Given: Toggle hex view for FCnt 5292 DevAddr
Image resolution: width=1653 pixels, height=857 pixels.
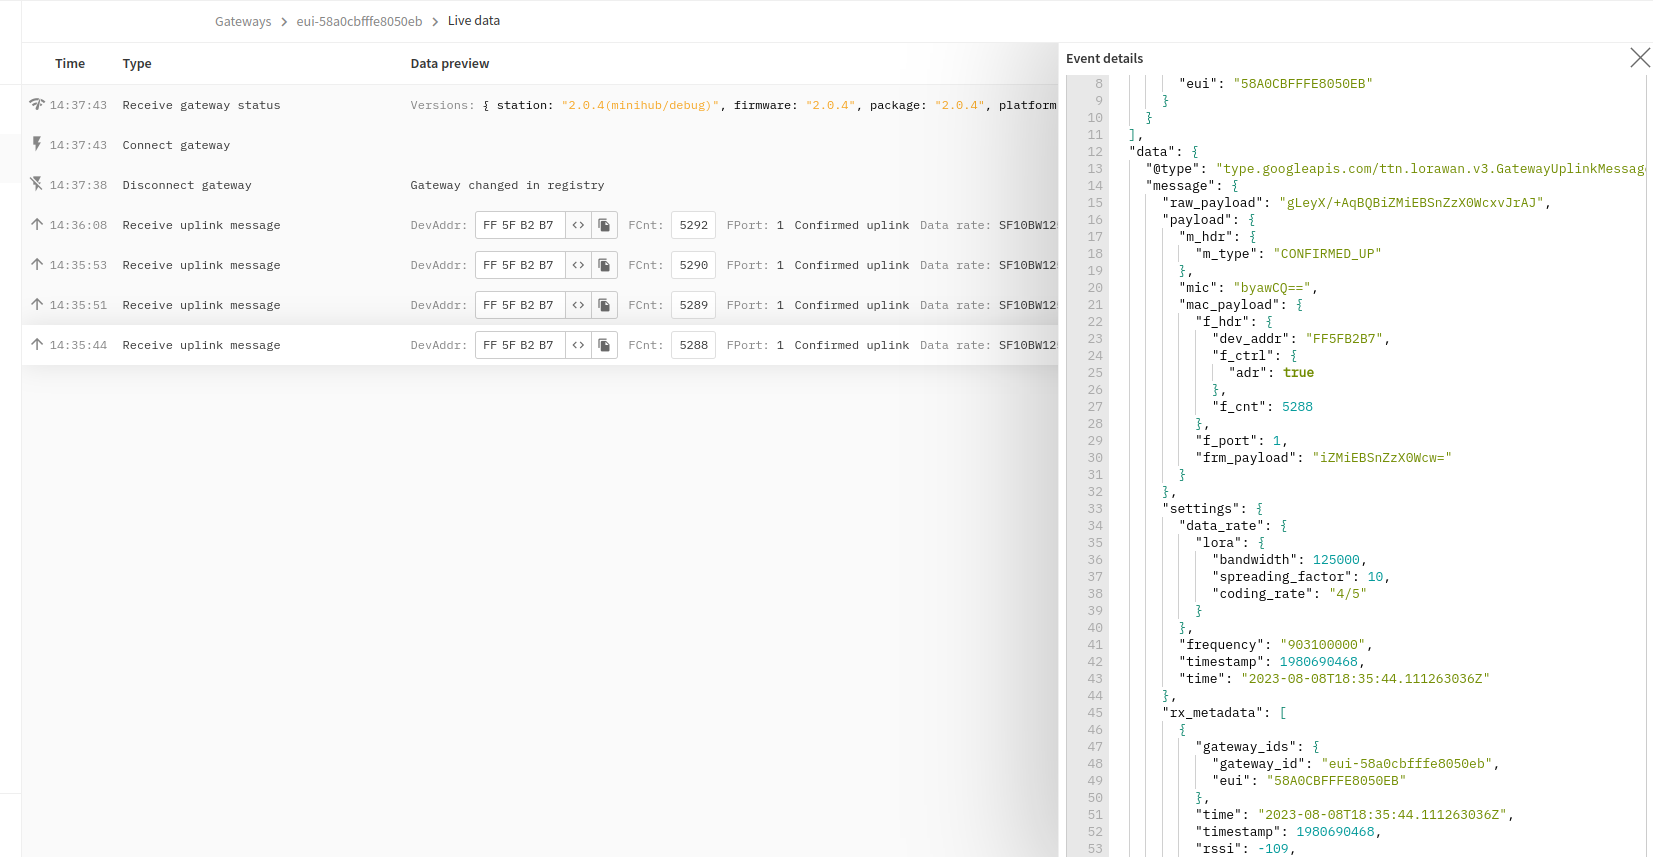Looking at the screenshot, I should (578, 225).
